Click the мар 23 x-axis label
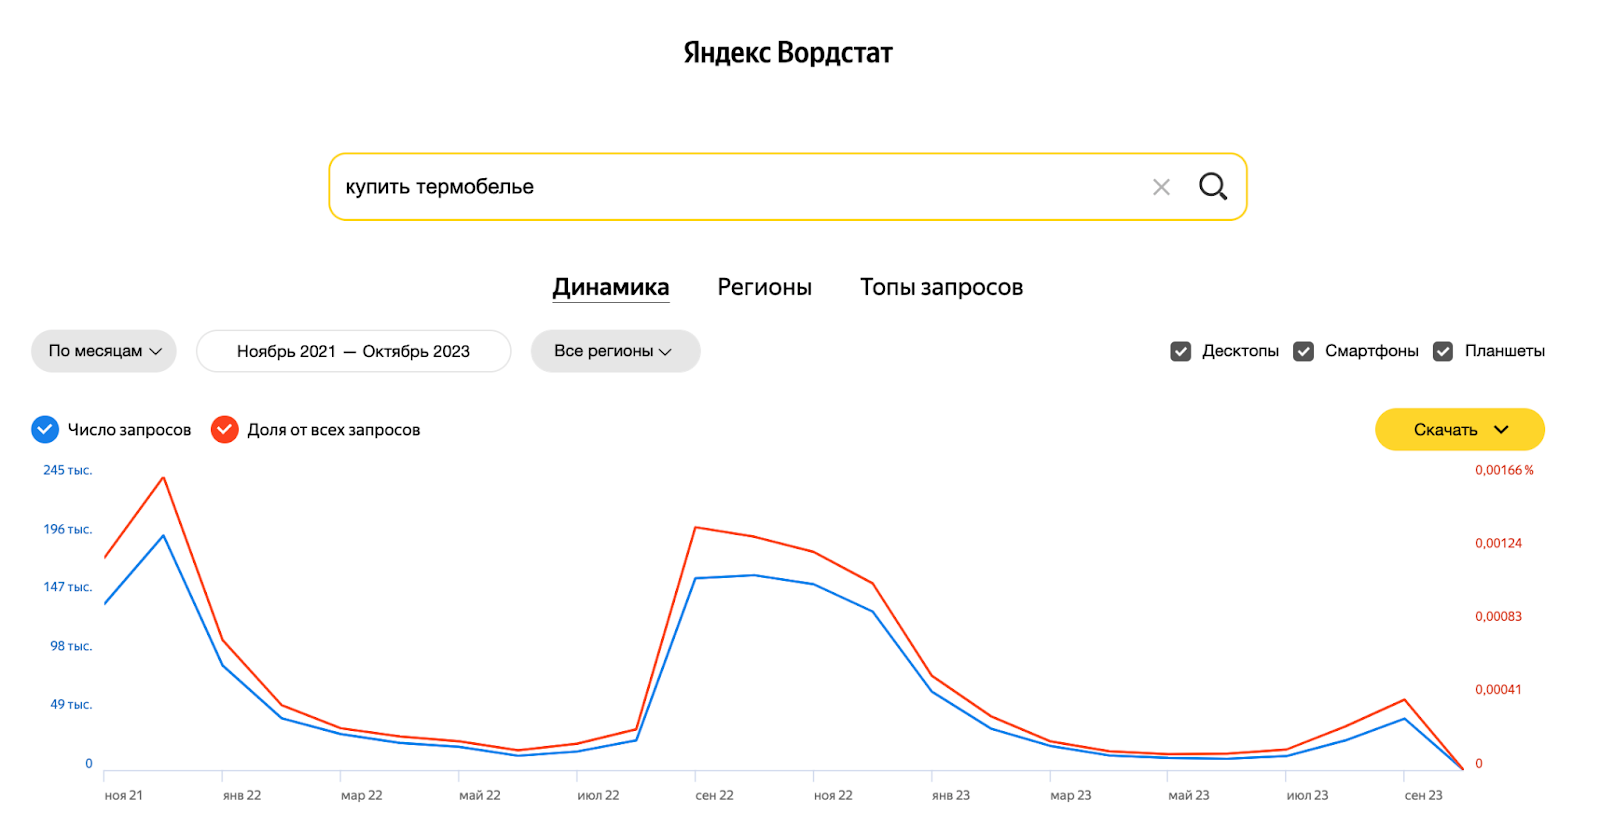Screen dimensions: 1600x831 tap(1070, 795)
